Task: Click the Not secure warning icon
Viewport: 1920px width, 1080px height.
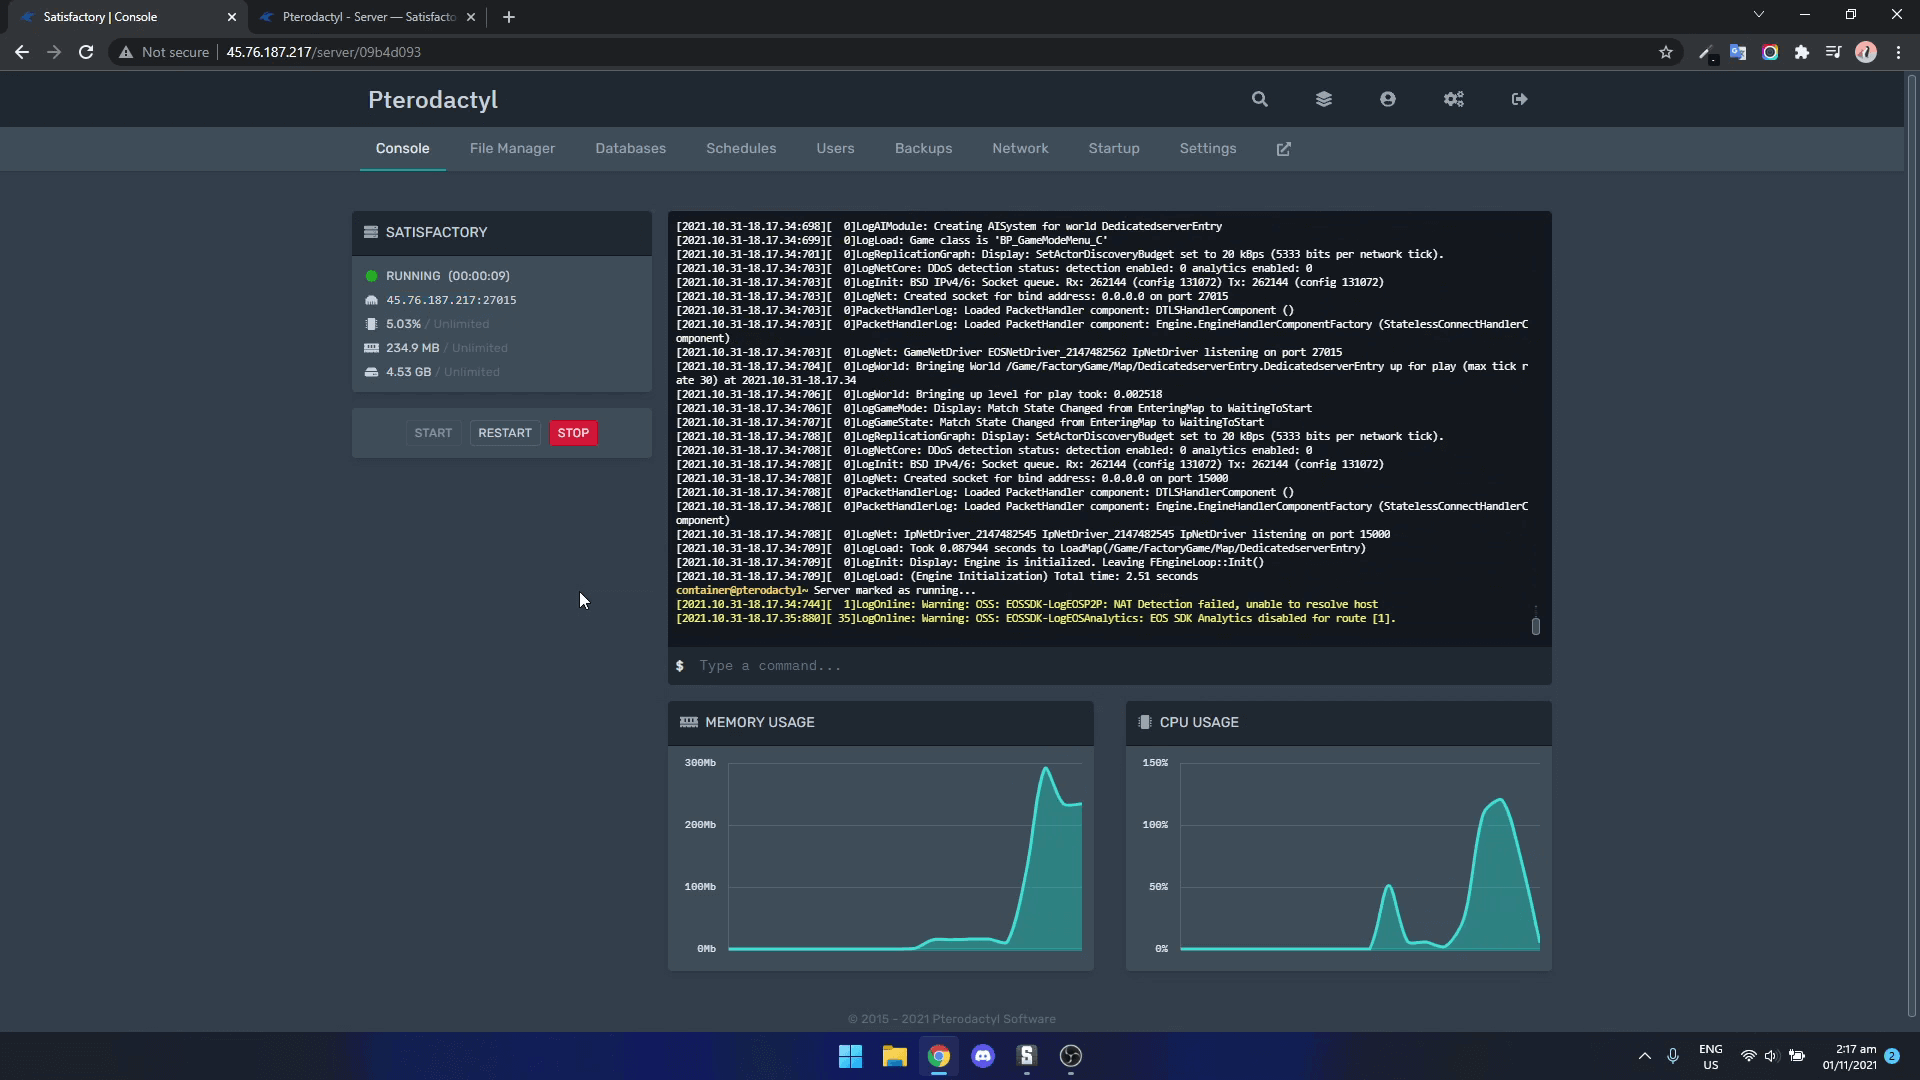Action: 126,52
